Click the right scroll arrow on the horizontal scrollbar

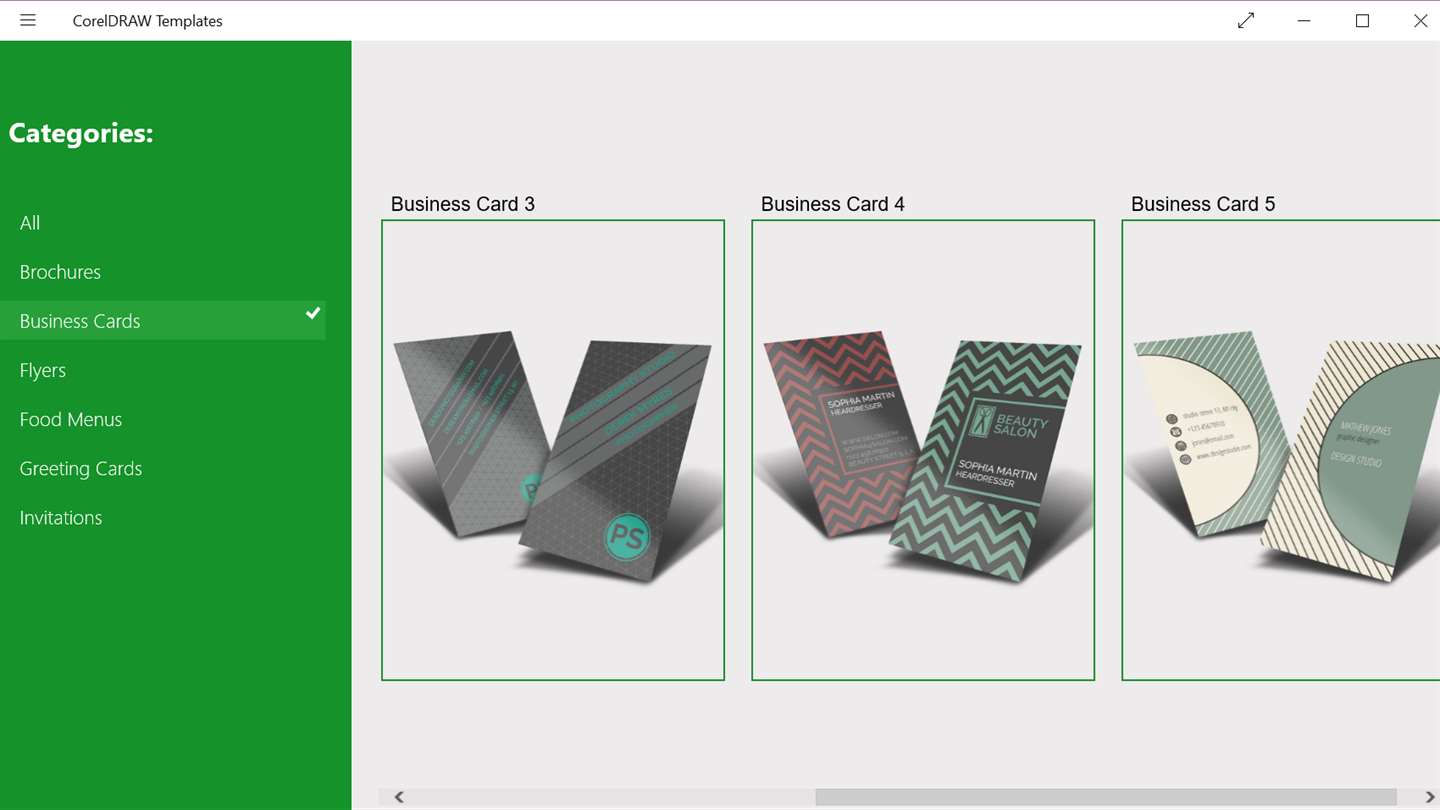pyautogui.click(x=1429, y=797)
